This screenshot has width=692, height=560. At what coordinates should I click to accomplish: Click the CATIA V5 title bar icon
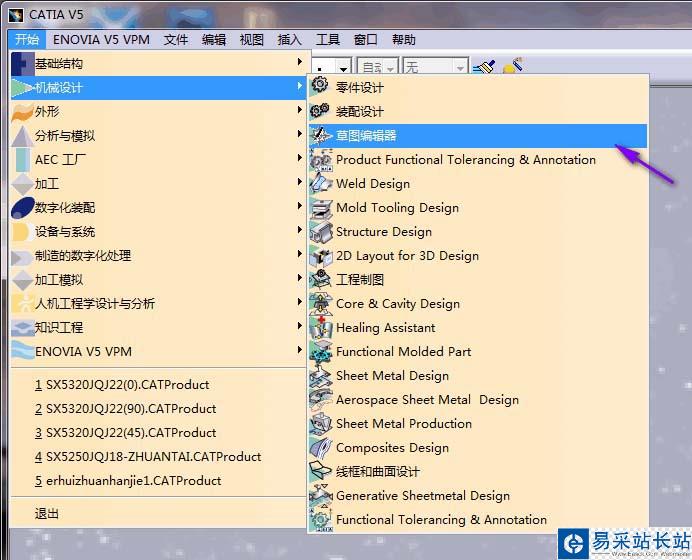tap(15, 15)
